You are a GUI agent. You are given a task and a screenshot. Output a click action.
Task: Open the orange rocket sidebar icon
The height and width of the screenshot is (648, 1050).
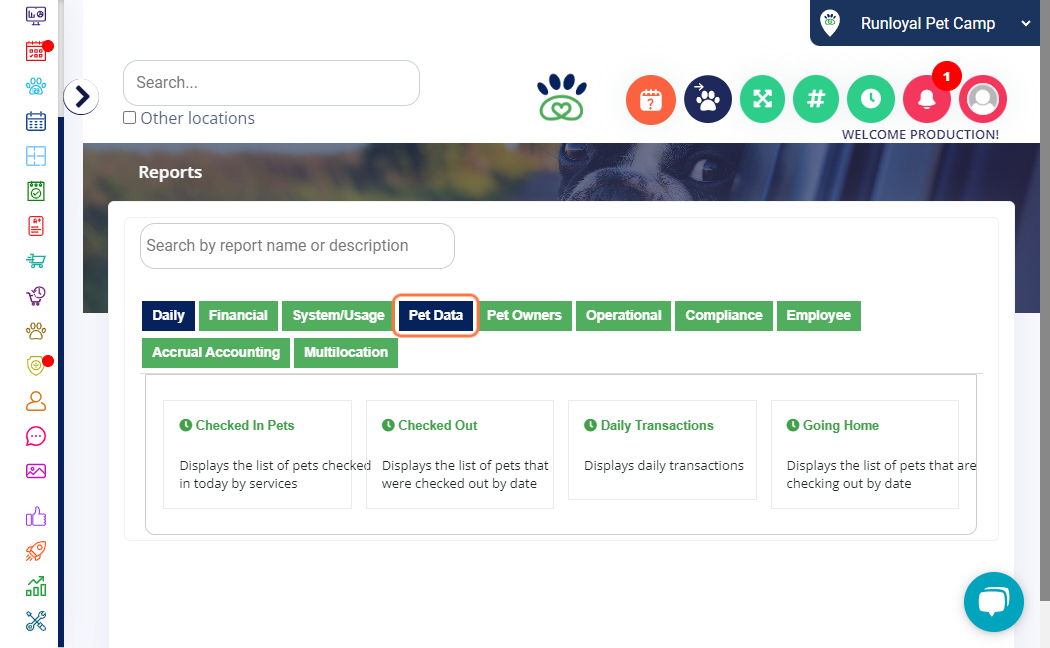[x=35, y=551]
